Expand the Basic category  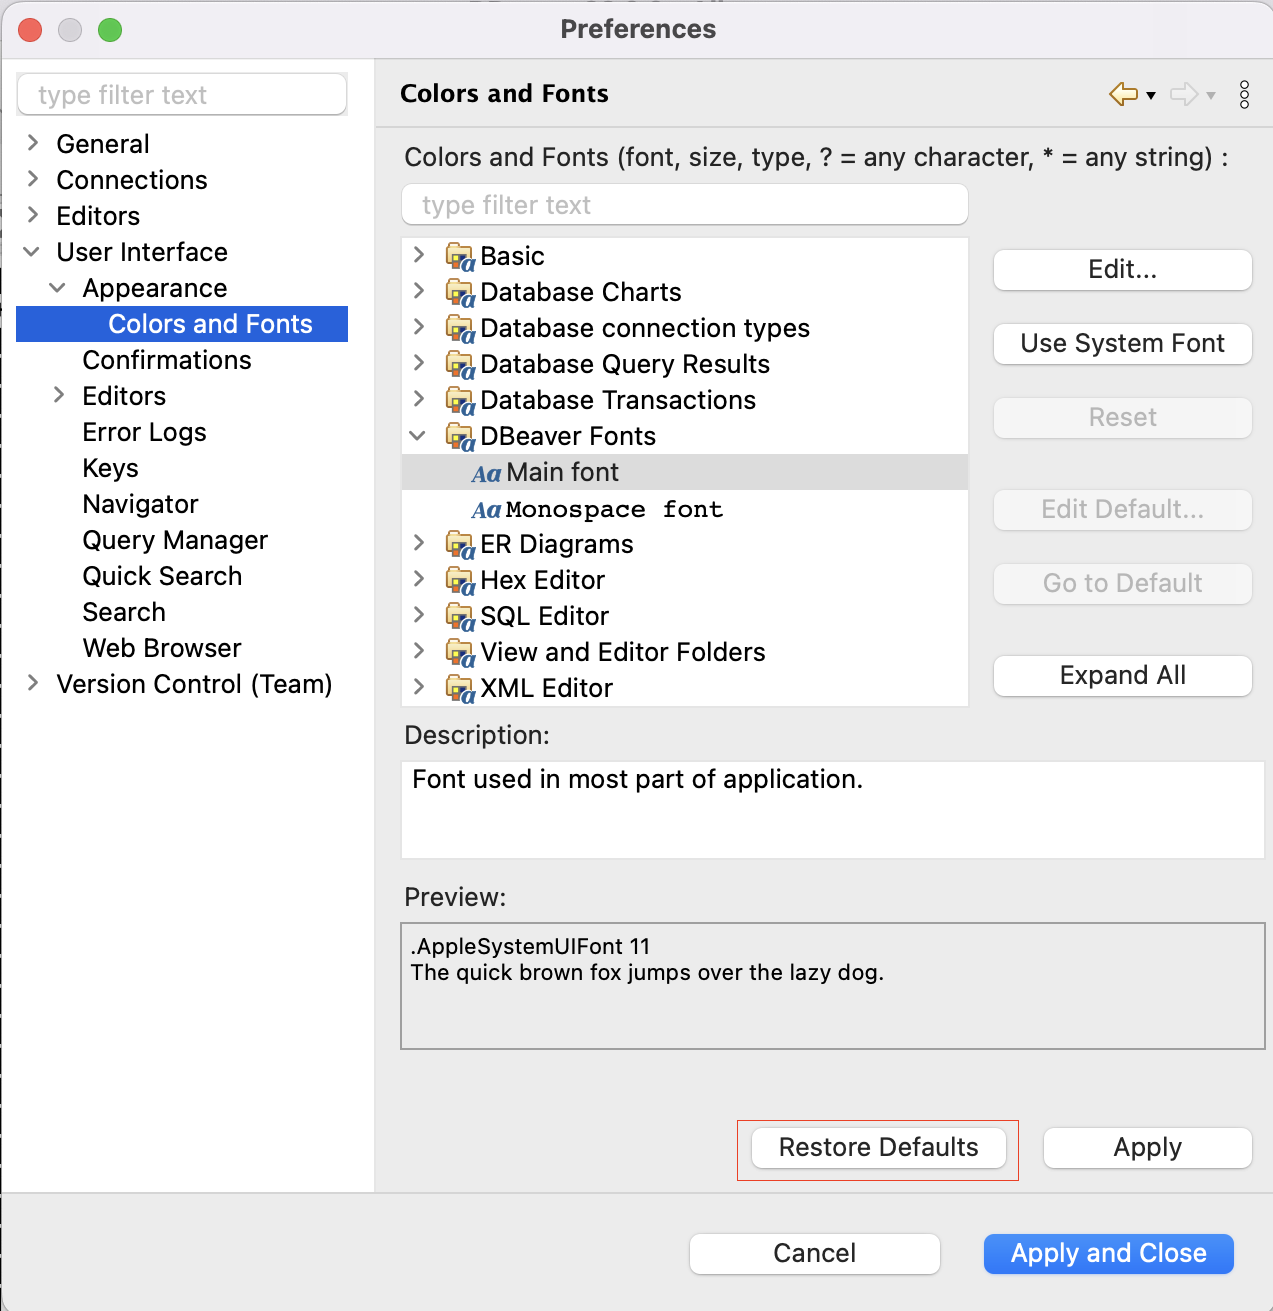tap(418, 255)
